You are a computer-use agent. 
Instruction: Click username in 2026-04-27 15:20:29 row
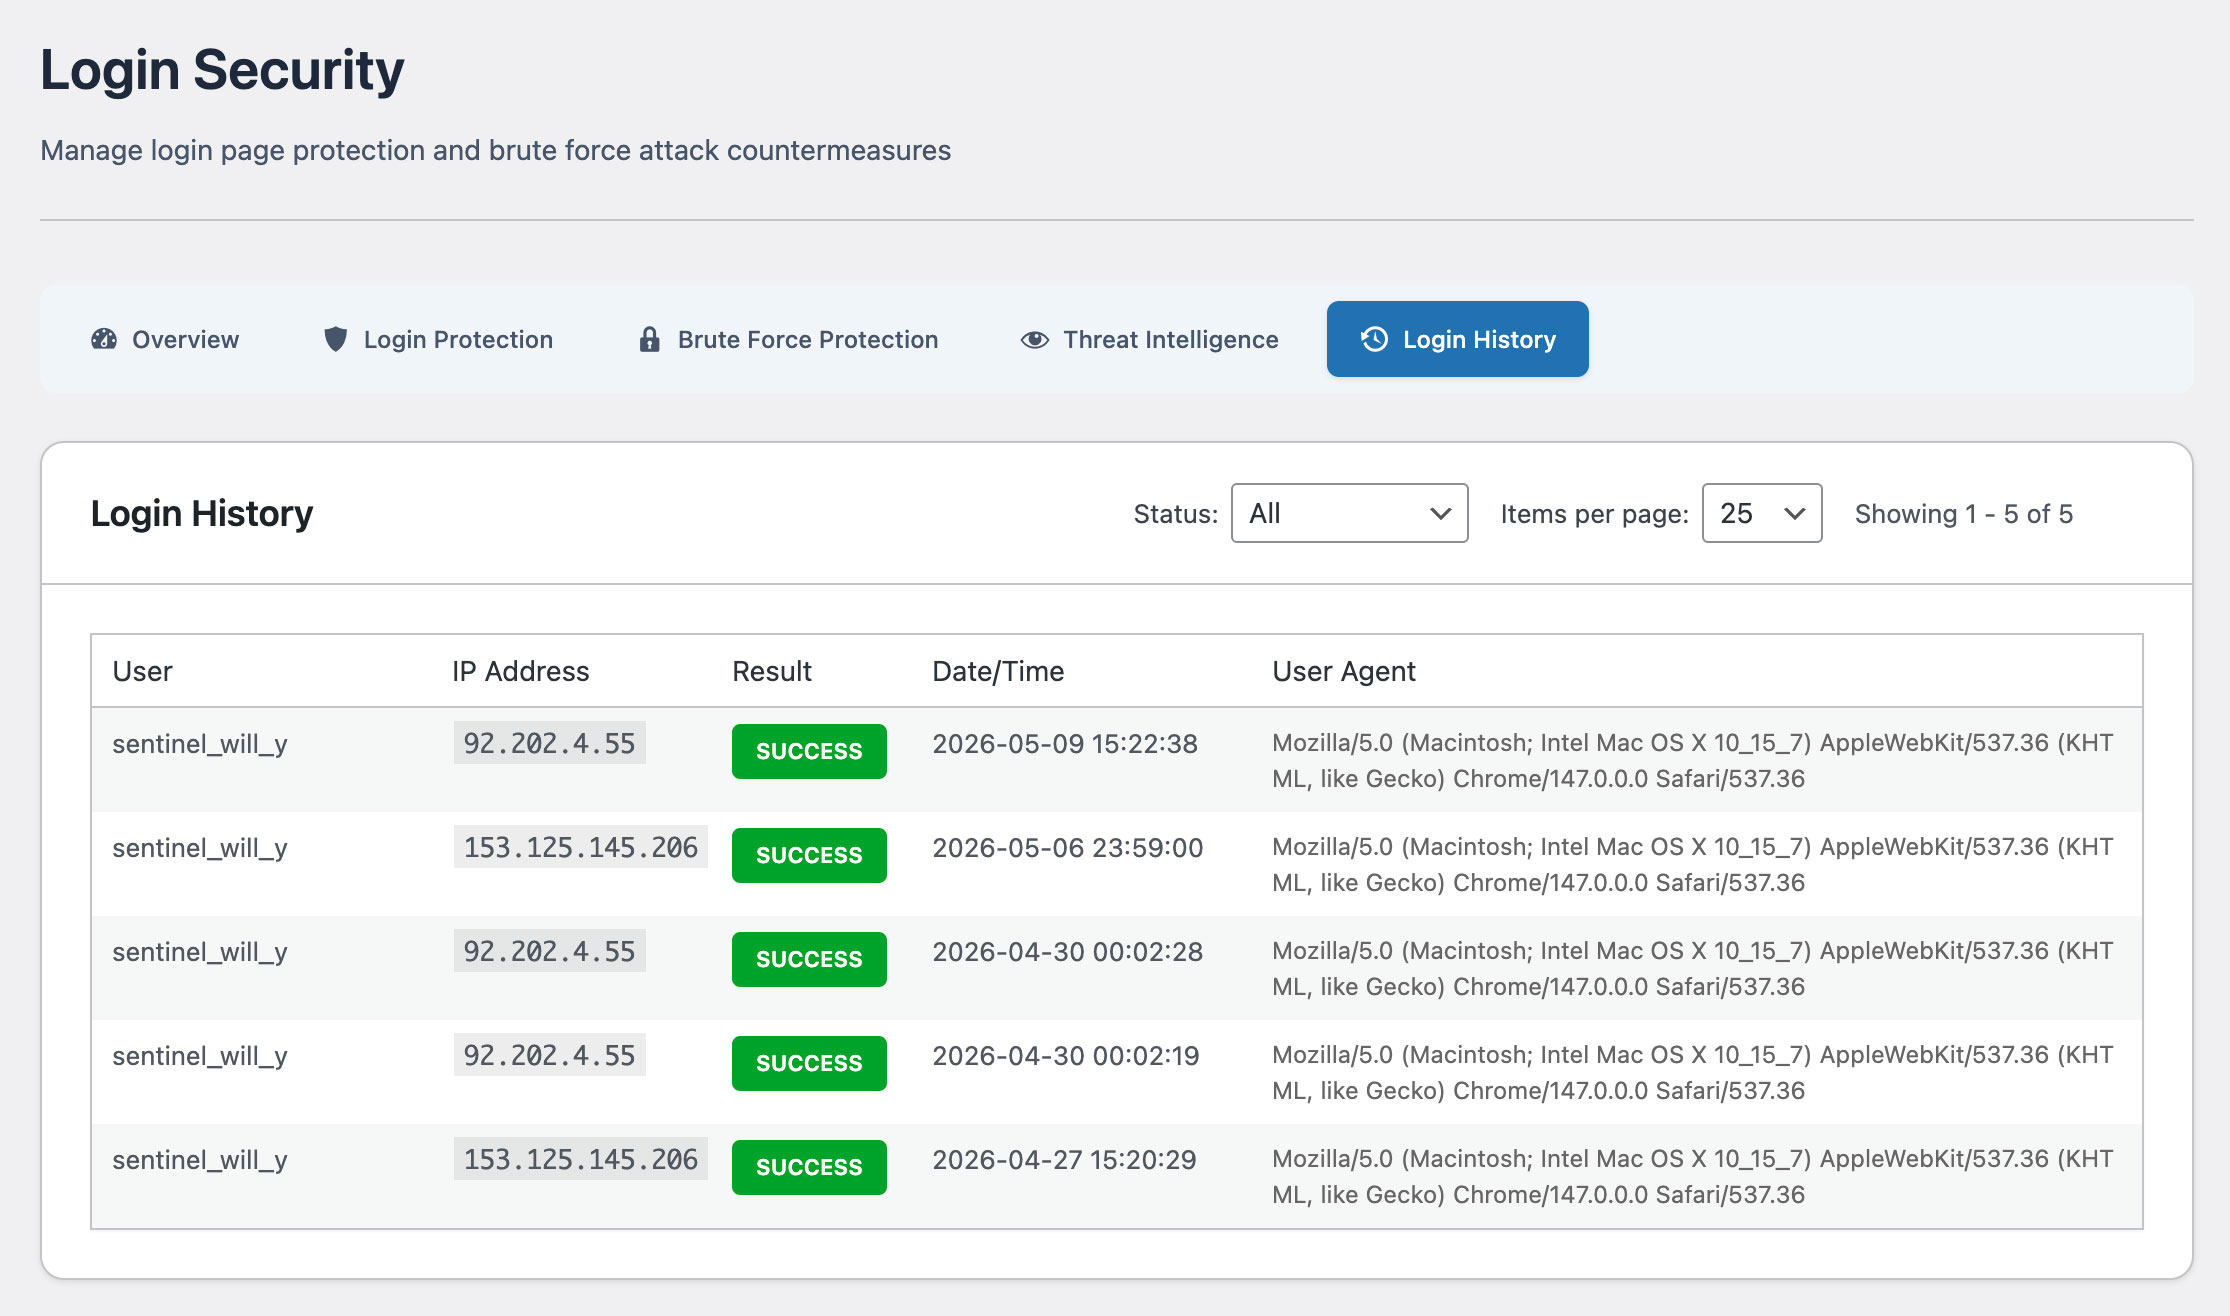coord(200,1160)
